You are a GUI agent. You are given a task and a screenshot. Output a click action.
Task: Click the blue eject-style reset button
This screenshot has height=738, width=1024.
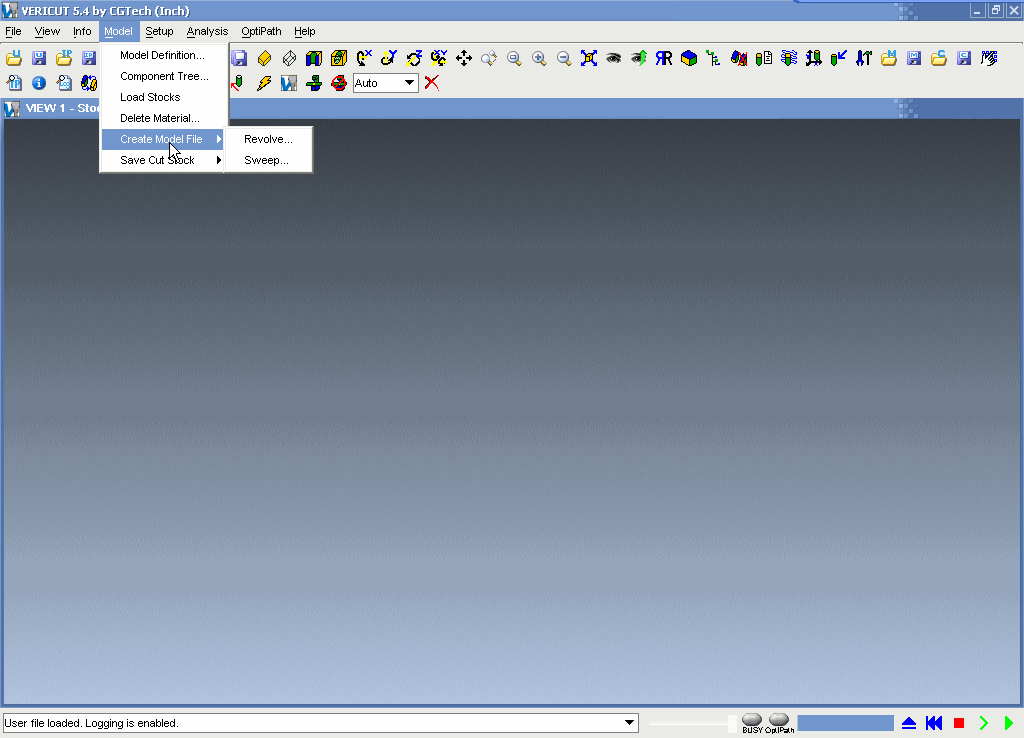[x=909, y=723]
